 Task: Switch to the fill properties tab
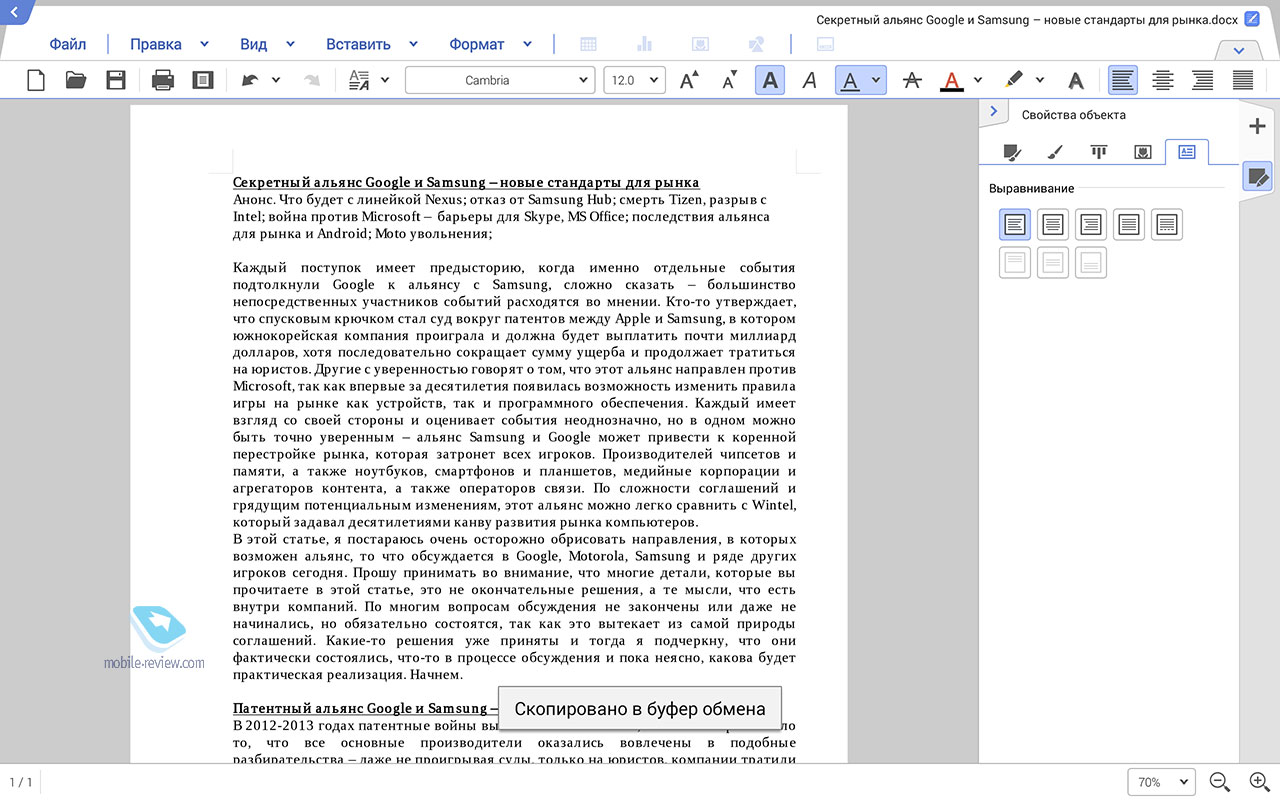click(1012, 152)
